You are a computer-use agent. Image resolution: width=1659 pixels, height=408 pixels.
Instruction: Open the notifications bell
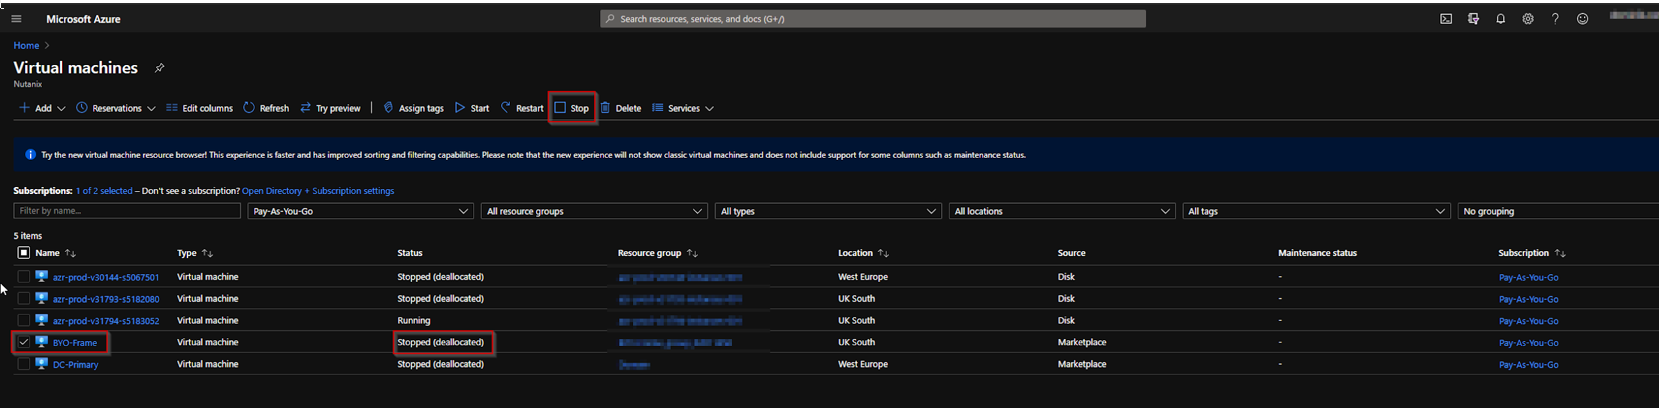pos(1500,19)
